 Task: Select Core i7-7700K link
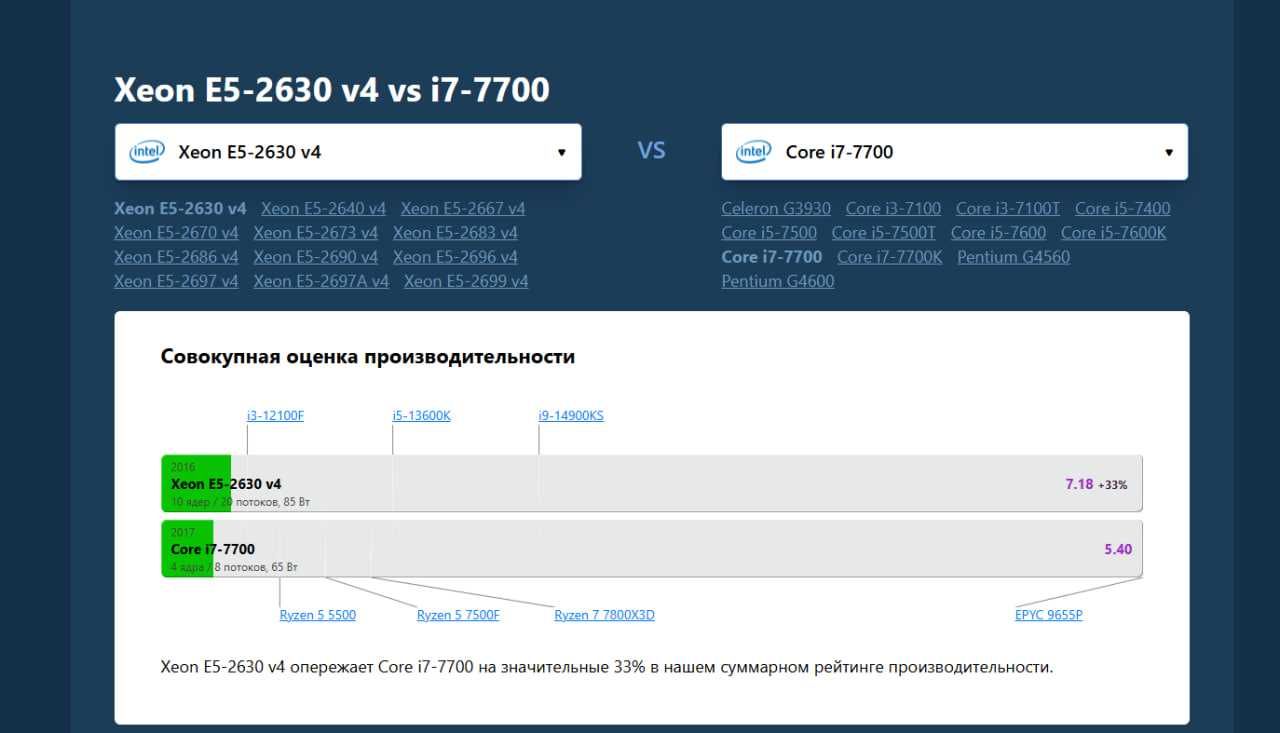point(890,256)
